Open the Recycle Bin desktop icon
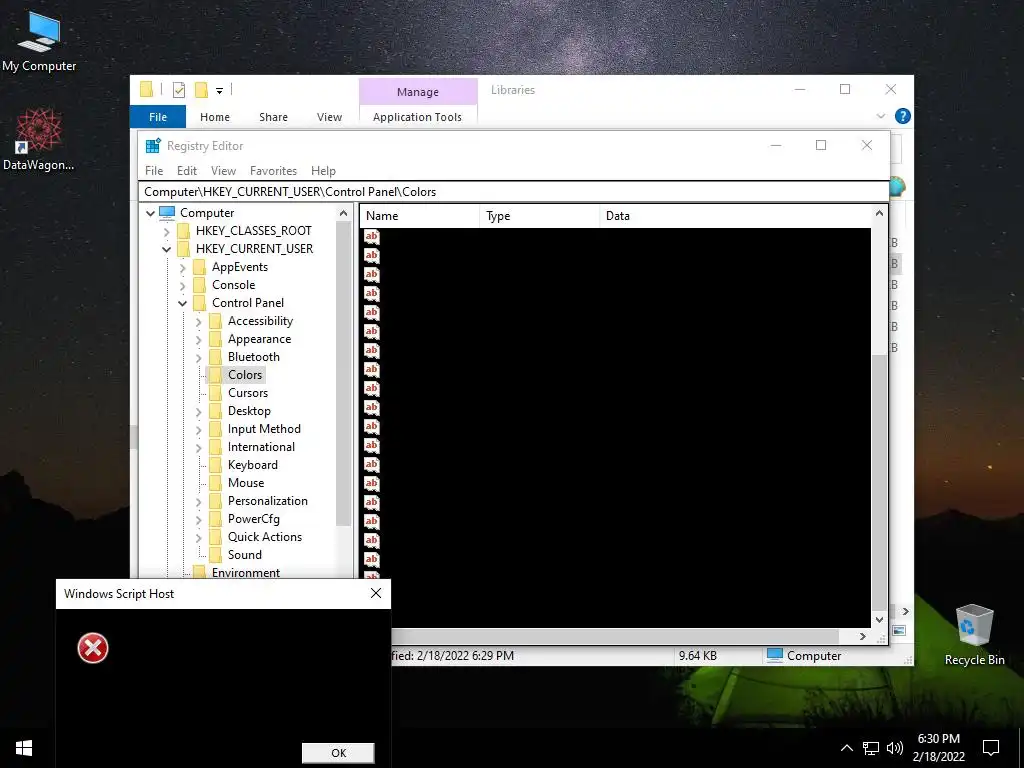The width and height of the screenshot is (1024, 768). [974, 635]
